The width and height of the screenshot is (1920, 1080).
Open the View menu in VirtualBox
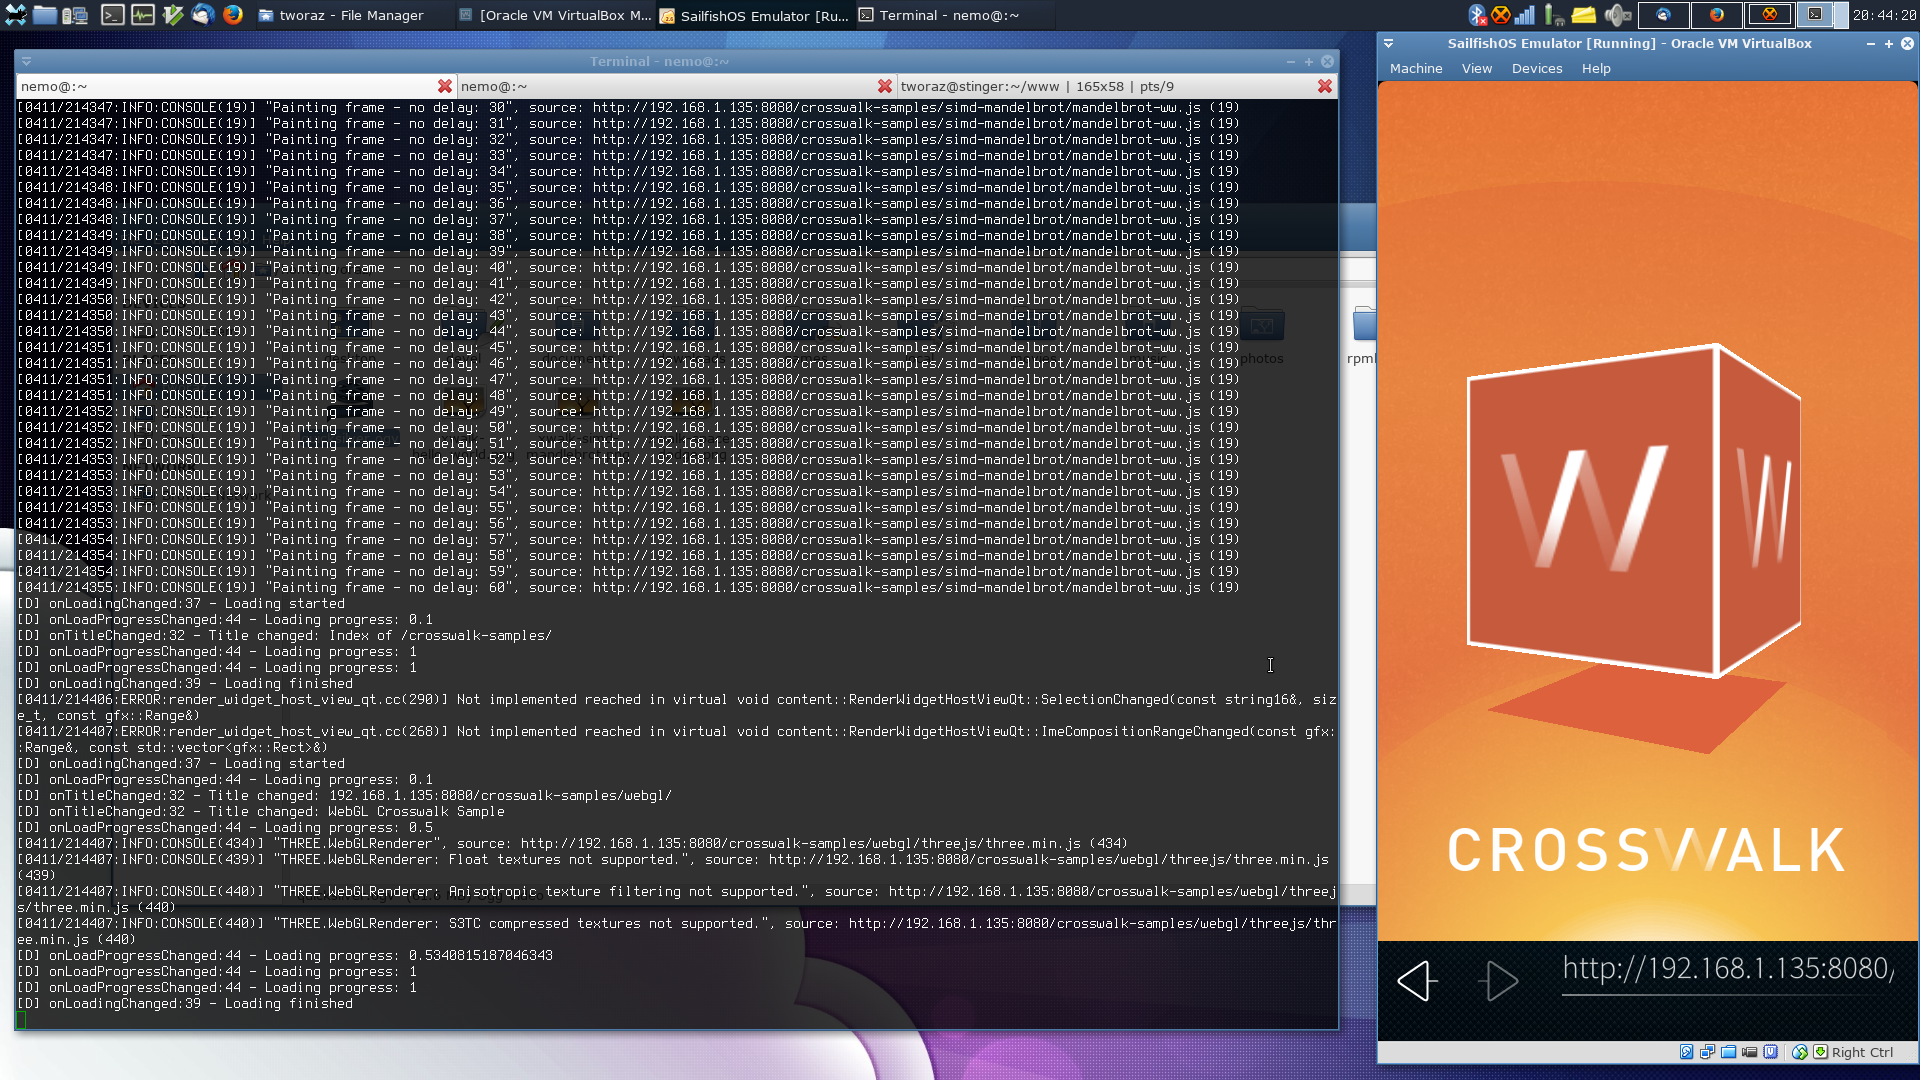(x=1476, y=69)
